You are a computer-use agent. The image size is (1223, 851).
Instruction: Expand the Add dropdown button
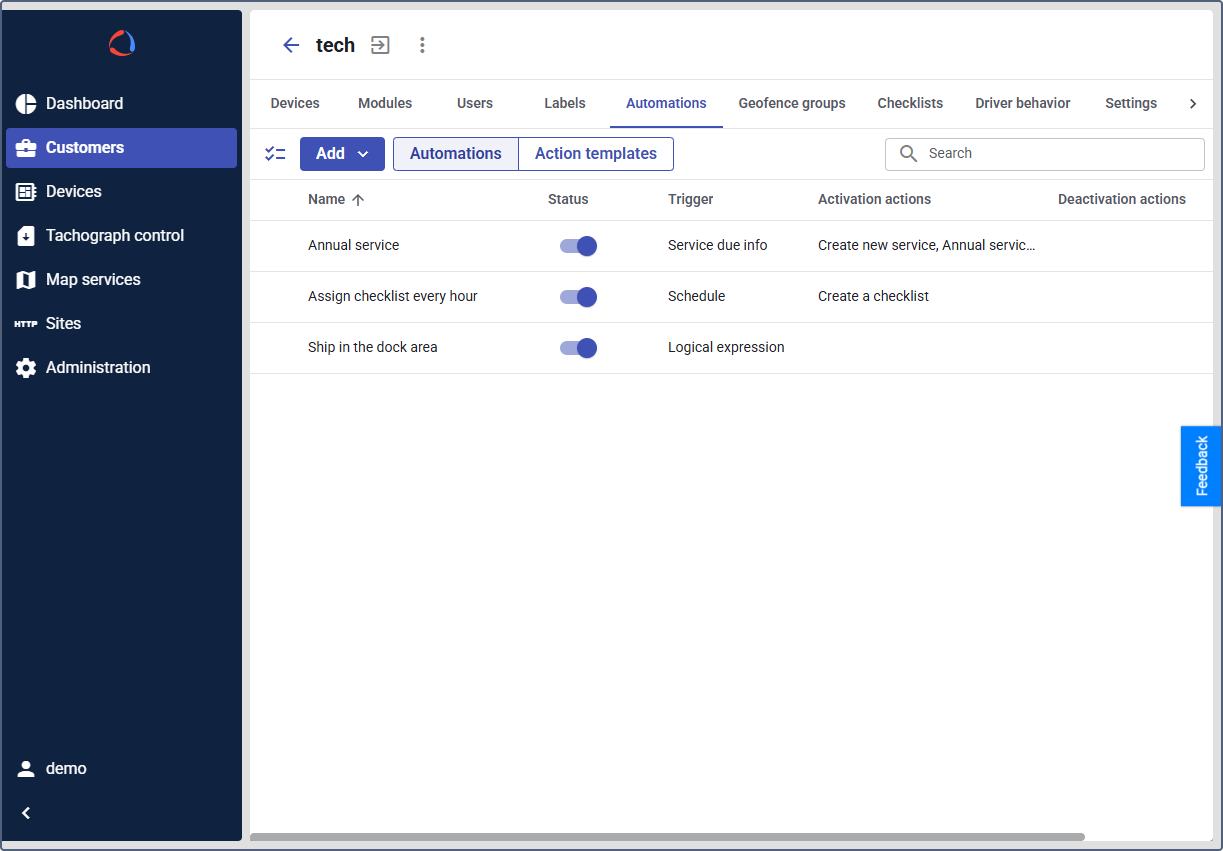tap(342, 154)
